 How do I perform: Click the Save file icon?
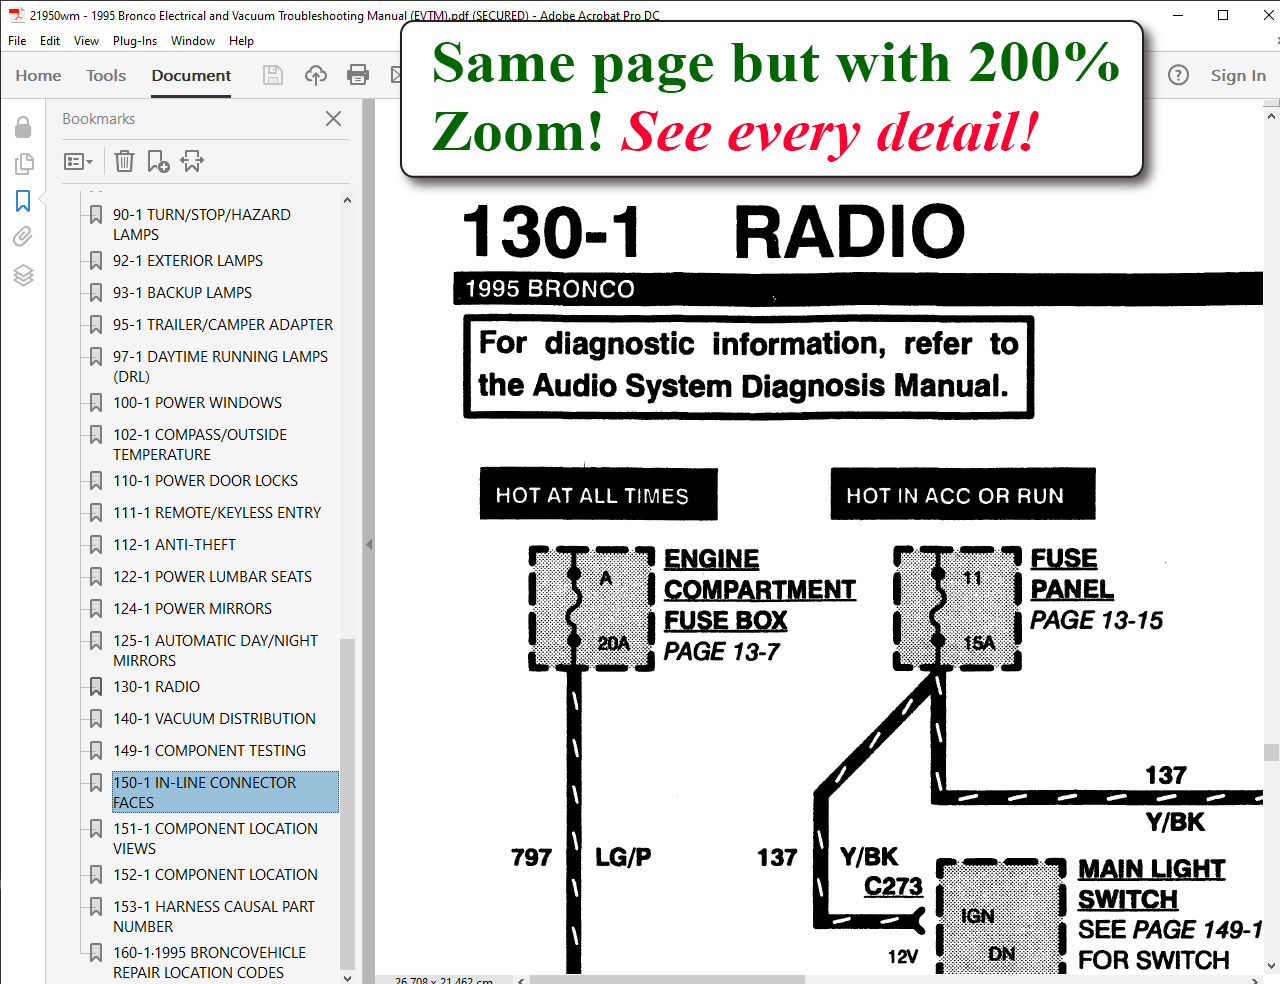click(x=272, y=75)
